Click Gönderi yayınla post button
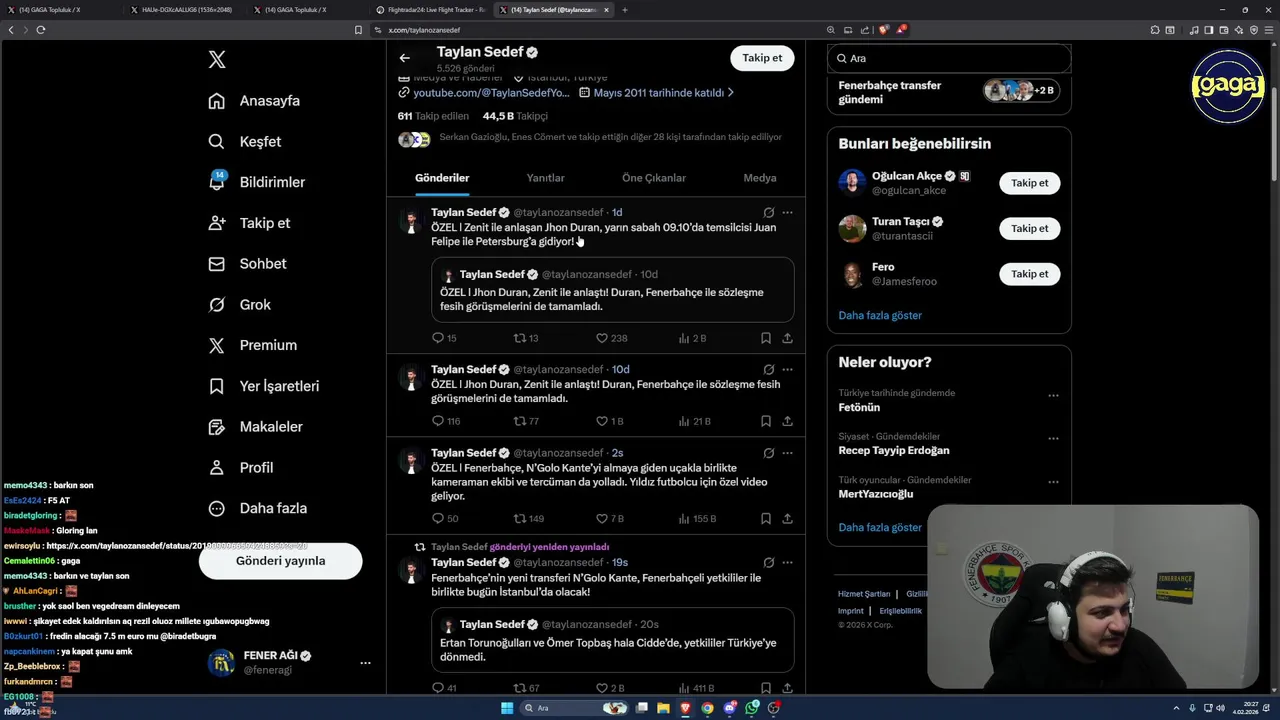 (x=281, y=561)
